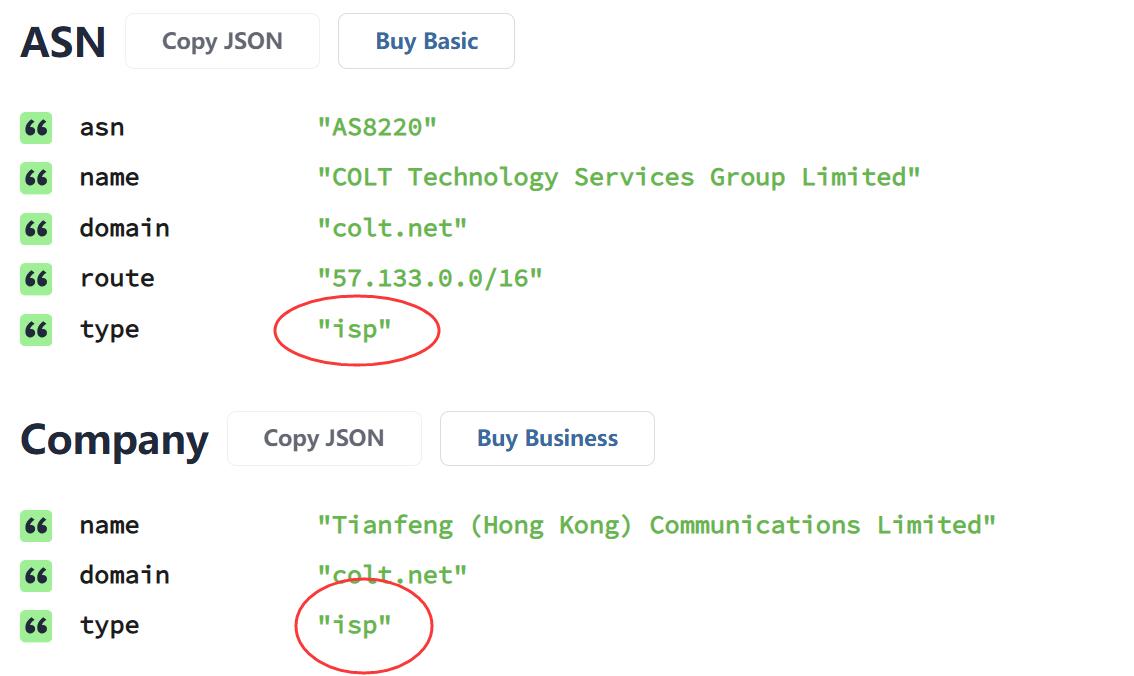Click the circled "isp" ASN type value
The width and height of the screenshot is (1134, 676).
[355, 330]
